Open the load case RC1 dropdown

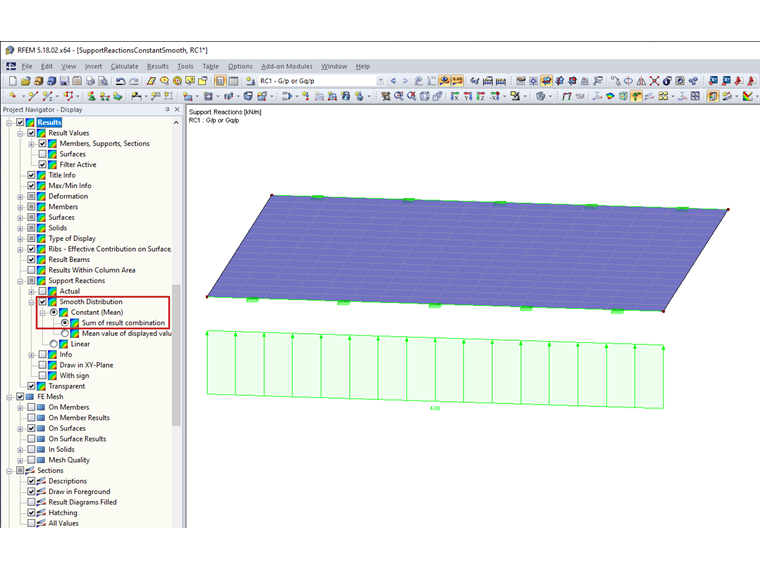pos(380,81)
